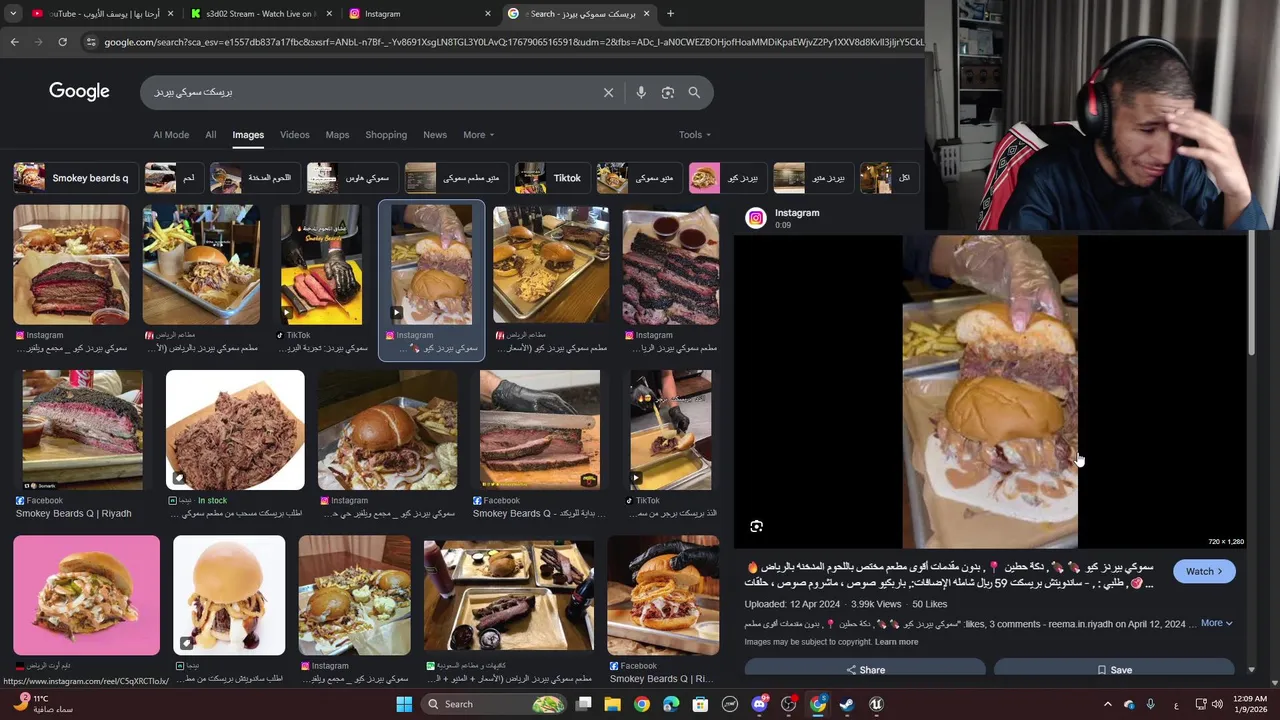Switch to the Shopping tab
1280x720 pixels.
[386, 135]
